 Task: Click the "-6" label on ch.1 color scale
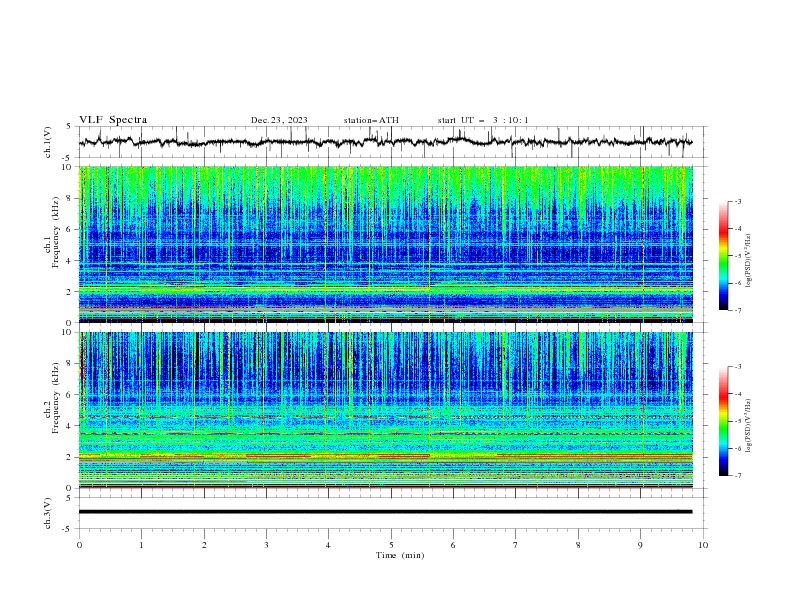tap(737, 283)
